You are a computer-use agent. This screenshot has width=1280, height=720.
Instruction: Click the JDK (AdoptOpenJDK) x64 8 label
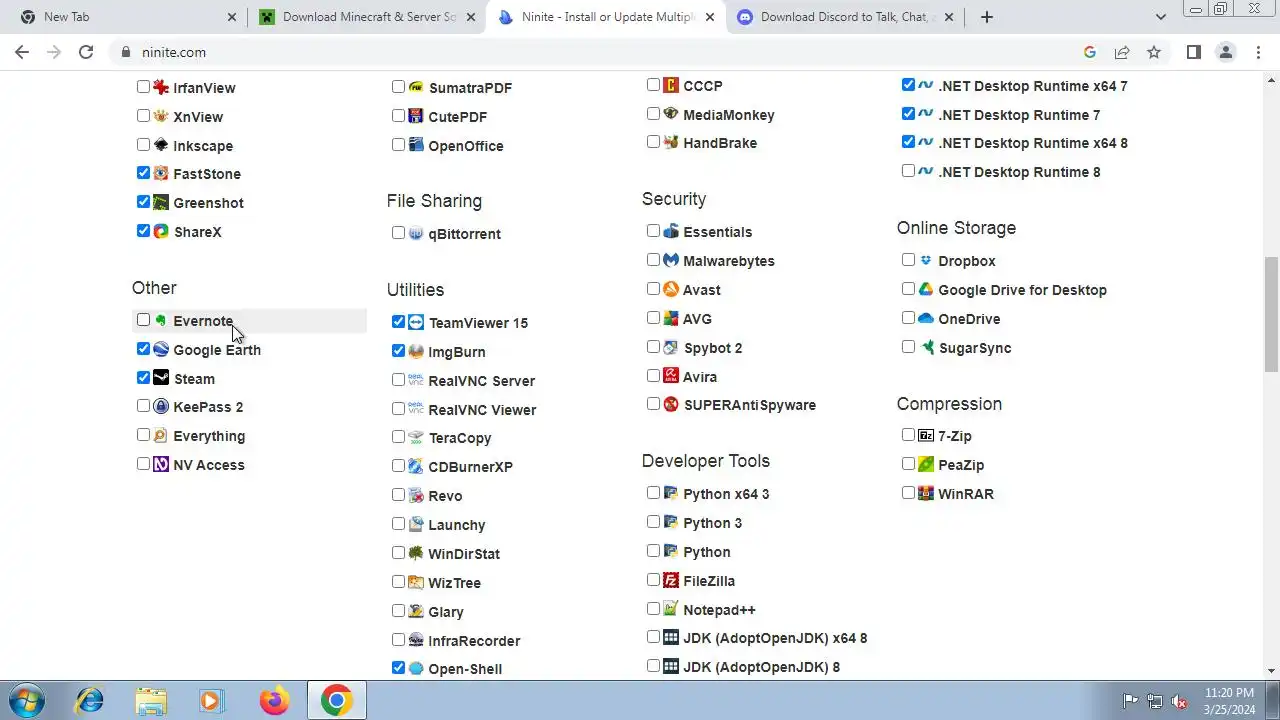click(775, 638)
